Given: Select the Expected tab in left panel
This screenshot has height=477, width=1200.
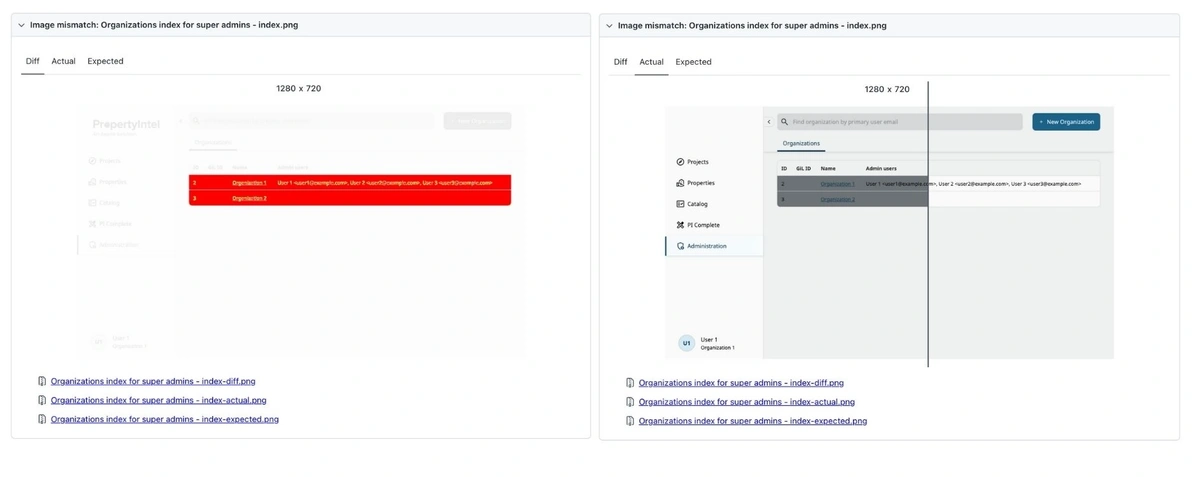Looking at the screenshot, I should [105, 61].
